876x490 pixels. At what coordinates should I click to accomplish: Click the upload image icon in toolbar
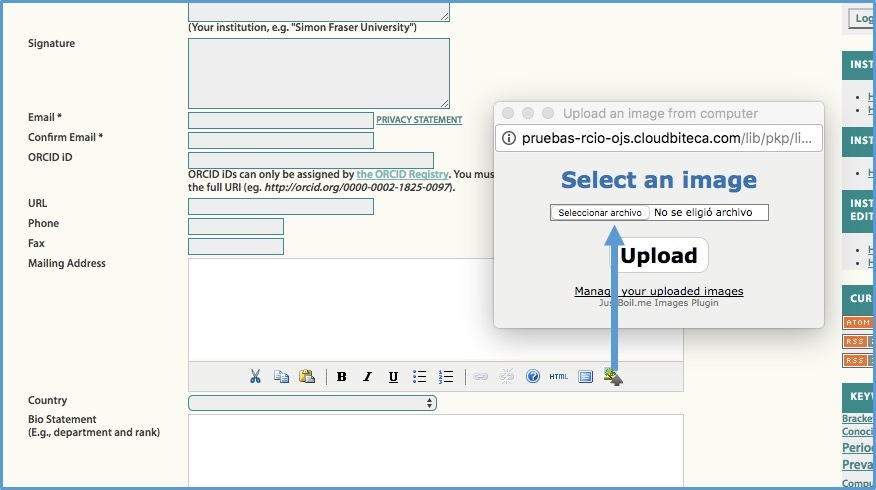[x=613, y=377]
